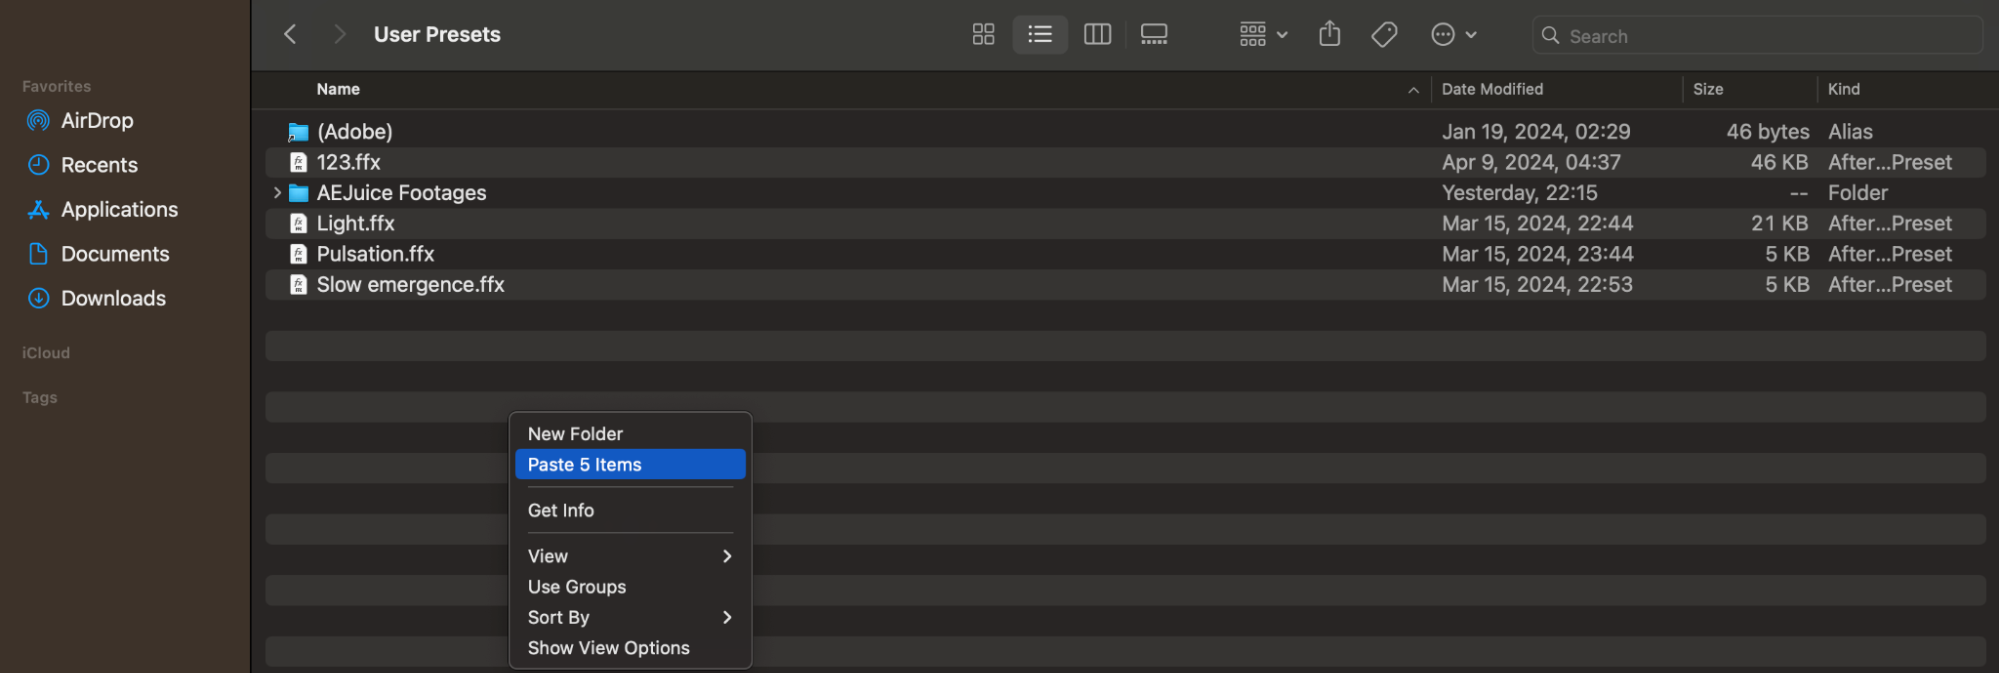Image resolution: width=1999 pixels, height=673 pixels.
Task: Click the Edit Tags icon
Action: 1384,35
